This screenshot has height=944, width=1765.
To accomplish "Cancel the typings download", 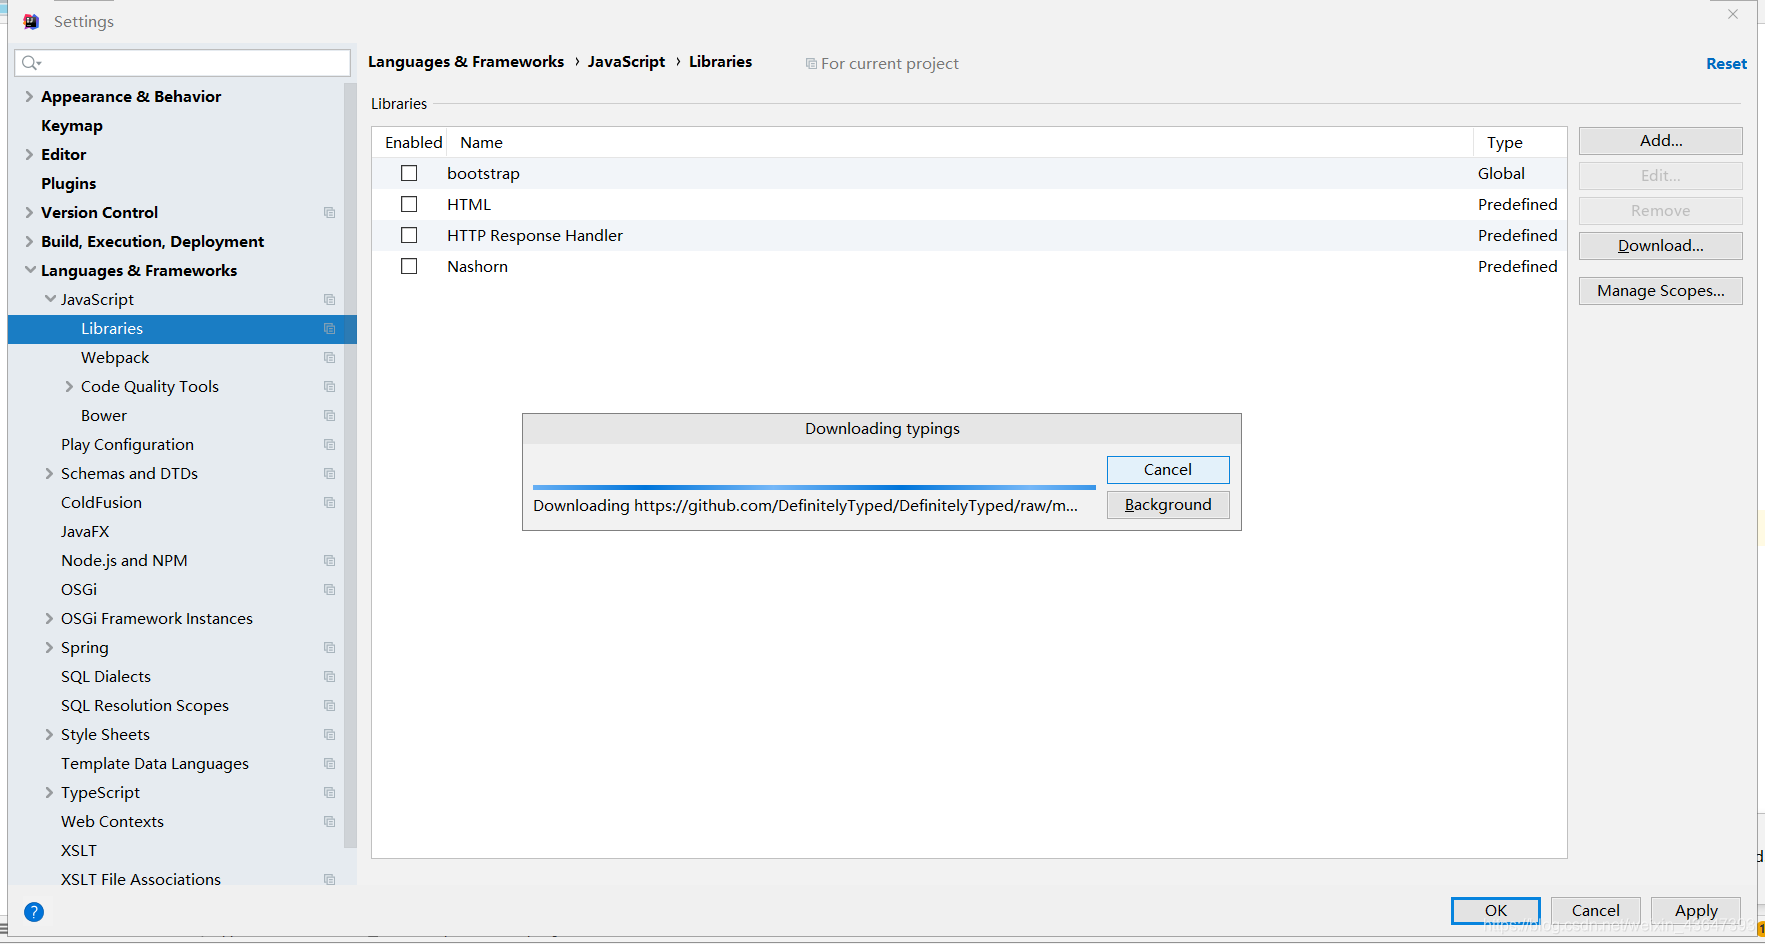I will pos(1168,470).
